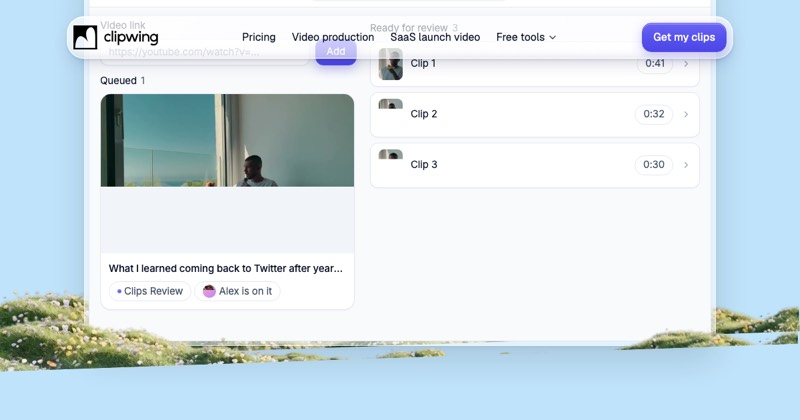Click the Clip 3 thumbnail
800x420 pixels.
(390, 155)
